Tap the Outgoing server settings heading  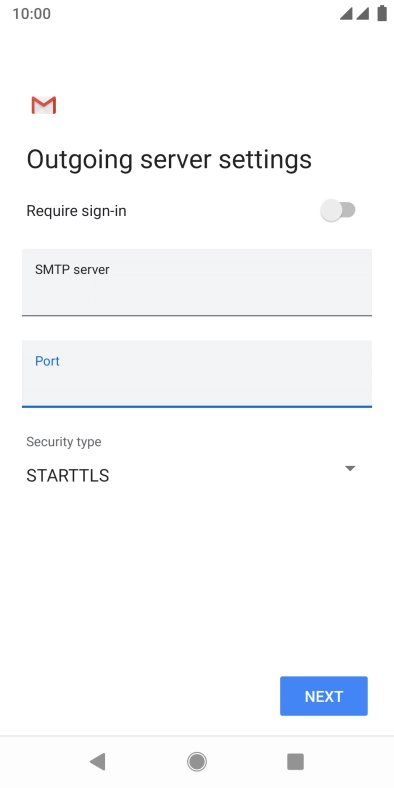coord(169,159)
